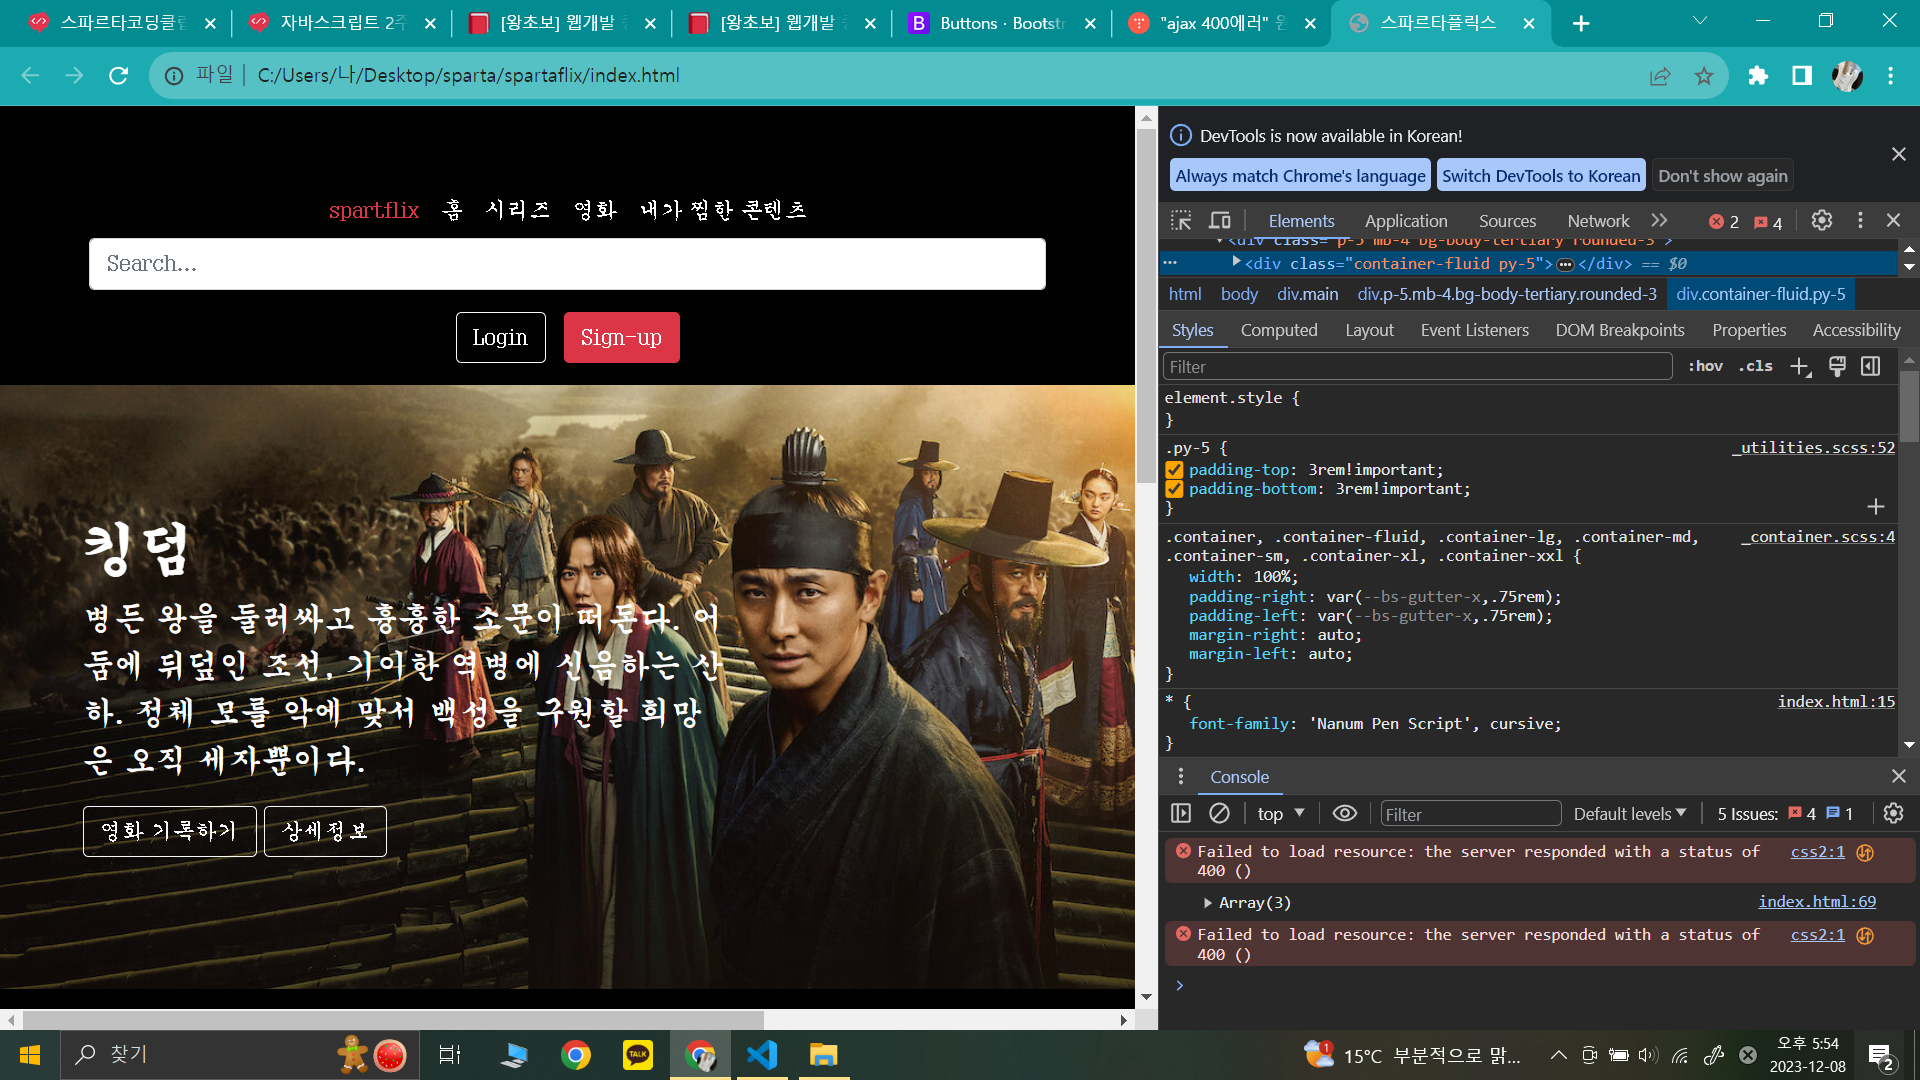Dismiss the DevTools language notification
The height and width of the screenshot is (1080, 1920).
pyautogui.click(x=1899, y=154)
